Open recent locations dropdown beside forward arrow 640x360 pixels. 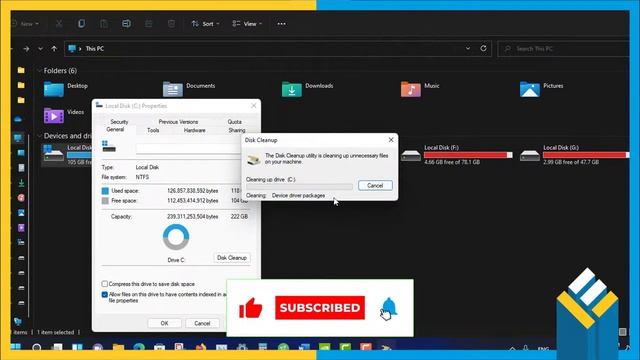coord(40,49)
